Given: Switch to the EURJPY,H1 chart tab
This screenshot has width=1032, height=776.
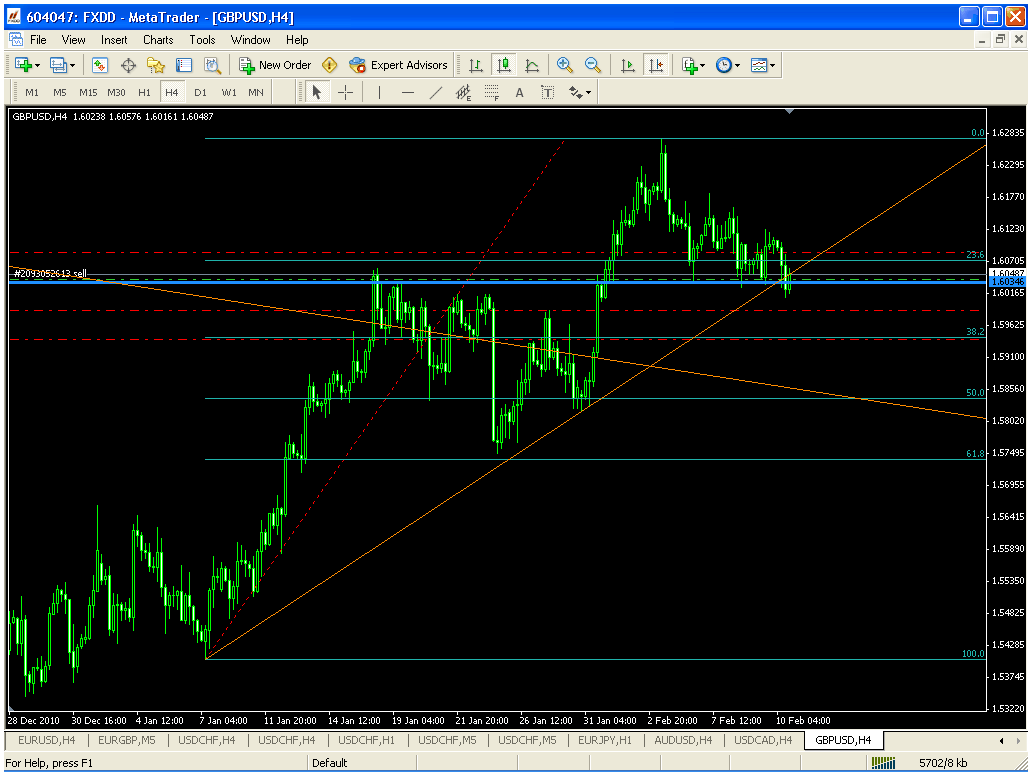Looking at the screenshot, I should pyautogui.click(x=605, y=740).
